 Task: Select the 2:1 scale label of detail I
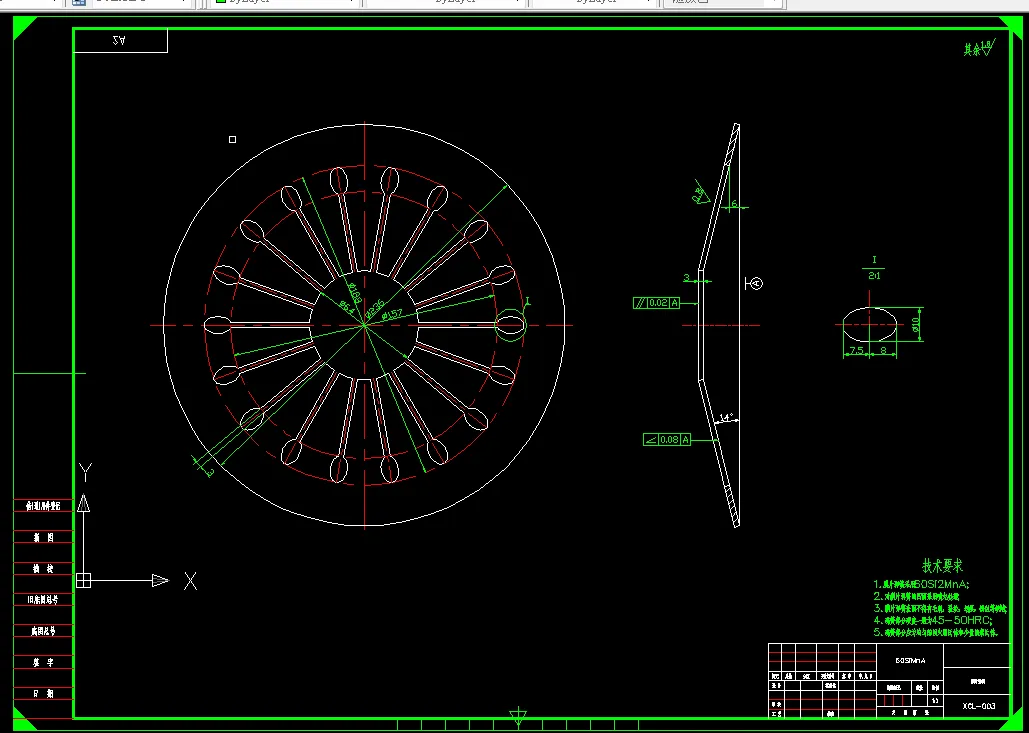point(874,276)
